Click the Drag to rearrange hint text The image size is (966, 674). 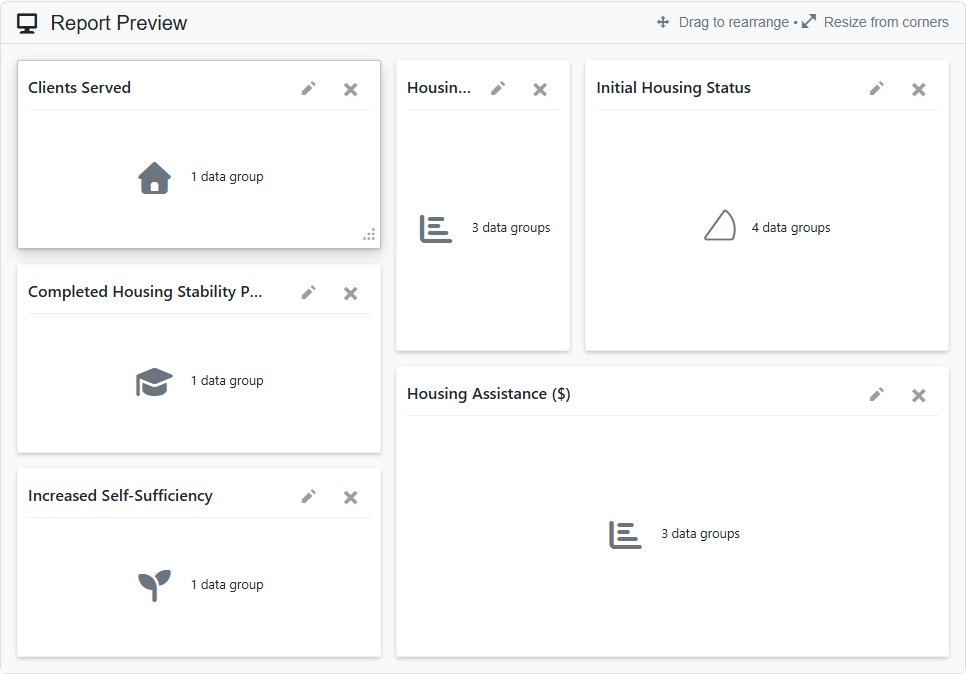[734, 22]
